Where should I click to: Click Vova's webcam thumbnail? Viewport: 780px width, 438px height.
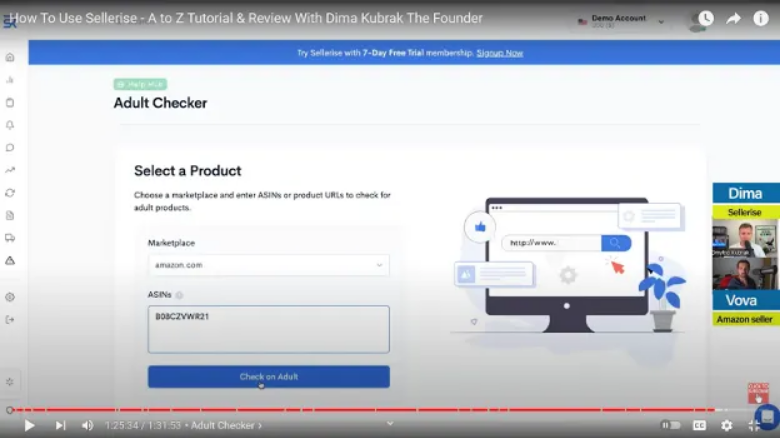coord(745,273)
